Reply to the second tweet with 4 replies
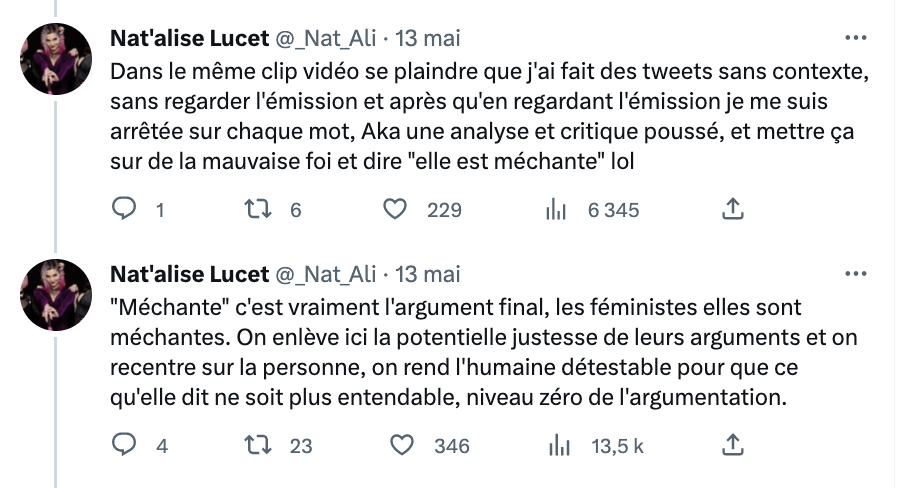Viewport: 906px width, 488px height. coord(124,445)
